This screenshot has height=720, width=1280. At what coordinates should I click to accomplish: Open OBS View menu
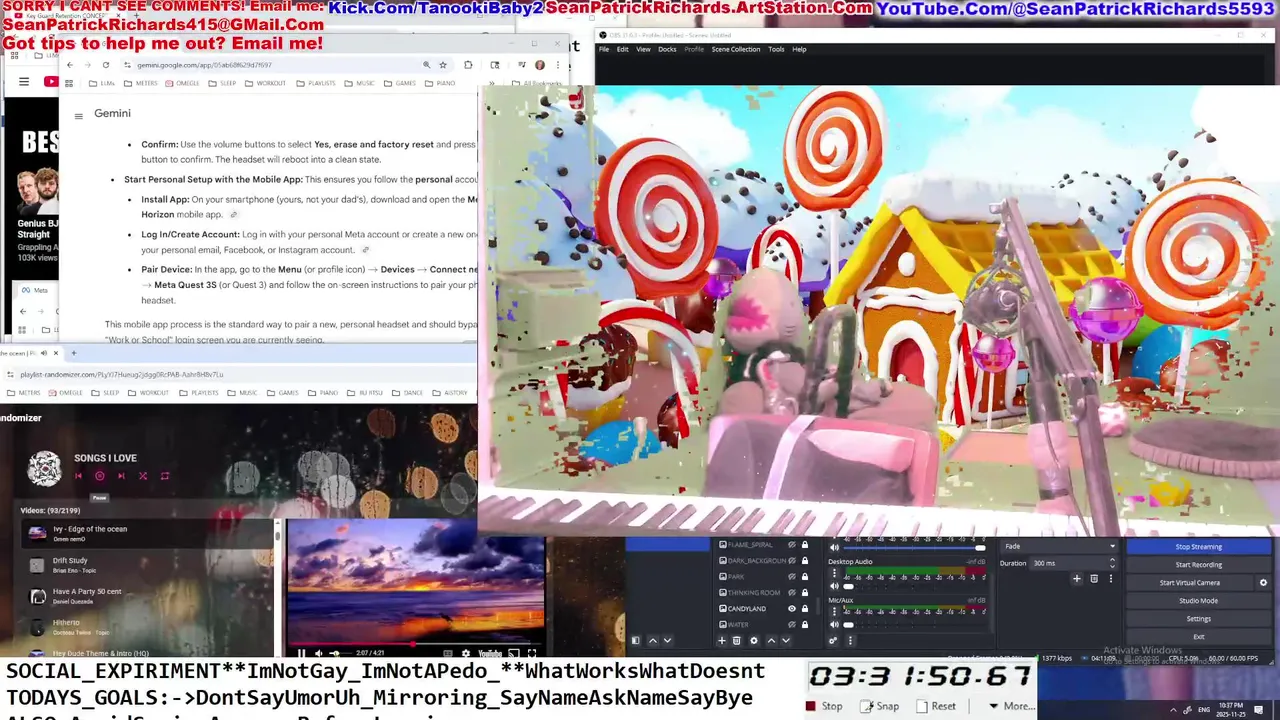click(643, 49)
